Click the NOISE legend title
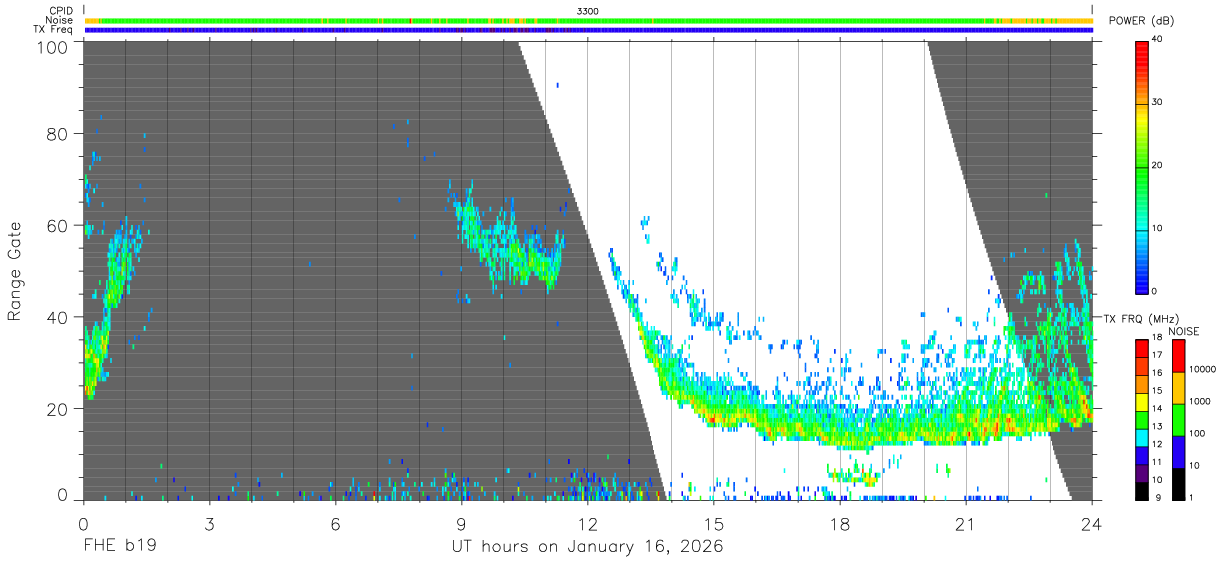 pyautogui.click(x=1183, y=331)
